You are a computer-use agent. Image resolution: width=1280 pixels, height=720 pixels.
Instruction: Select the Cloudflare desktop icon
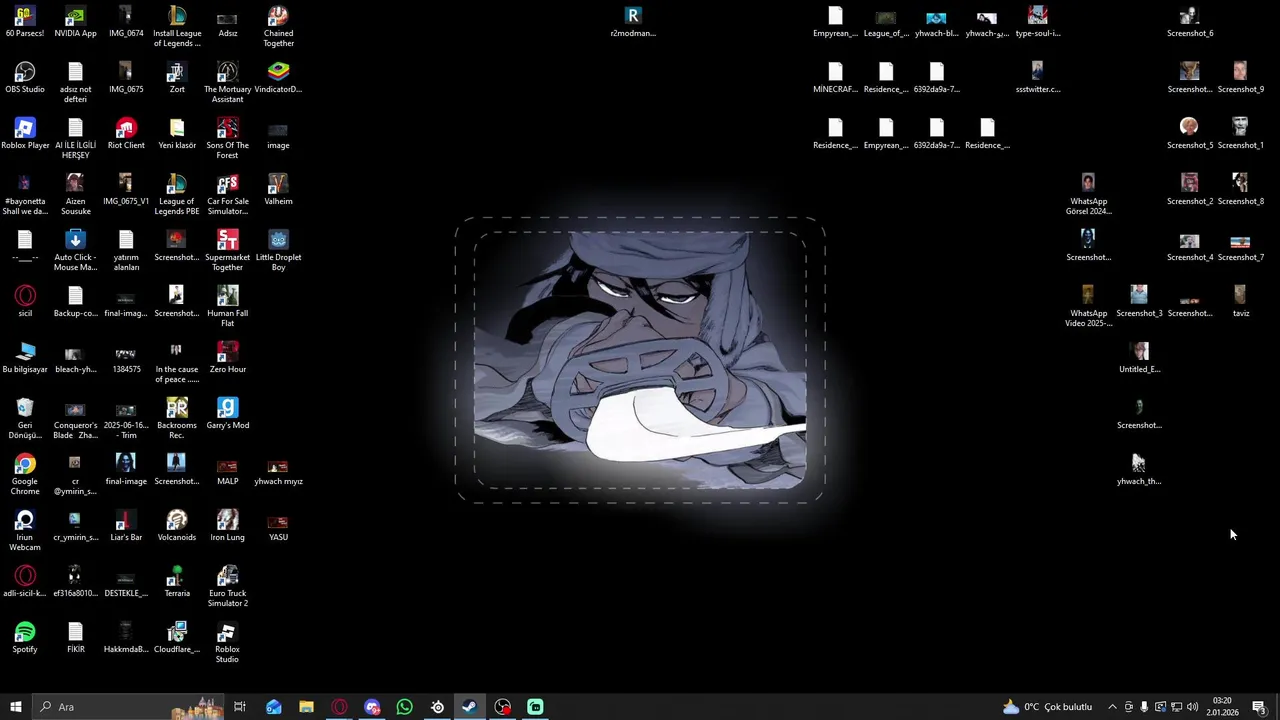point(177,638)
